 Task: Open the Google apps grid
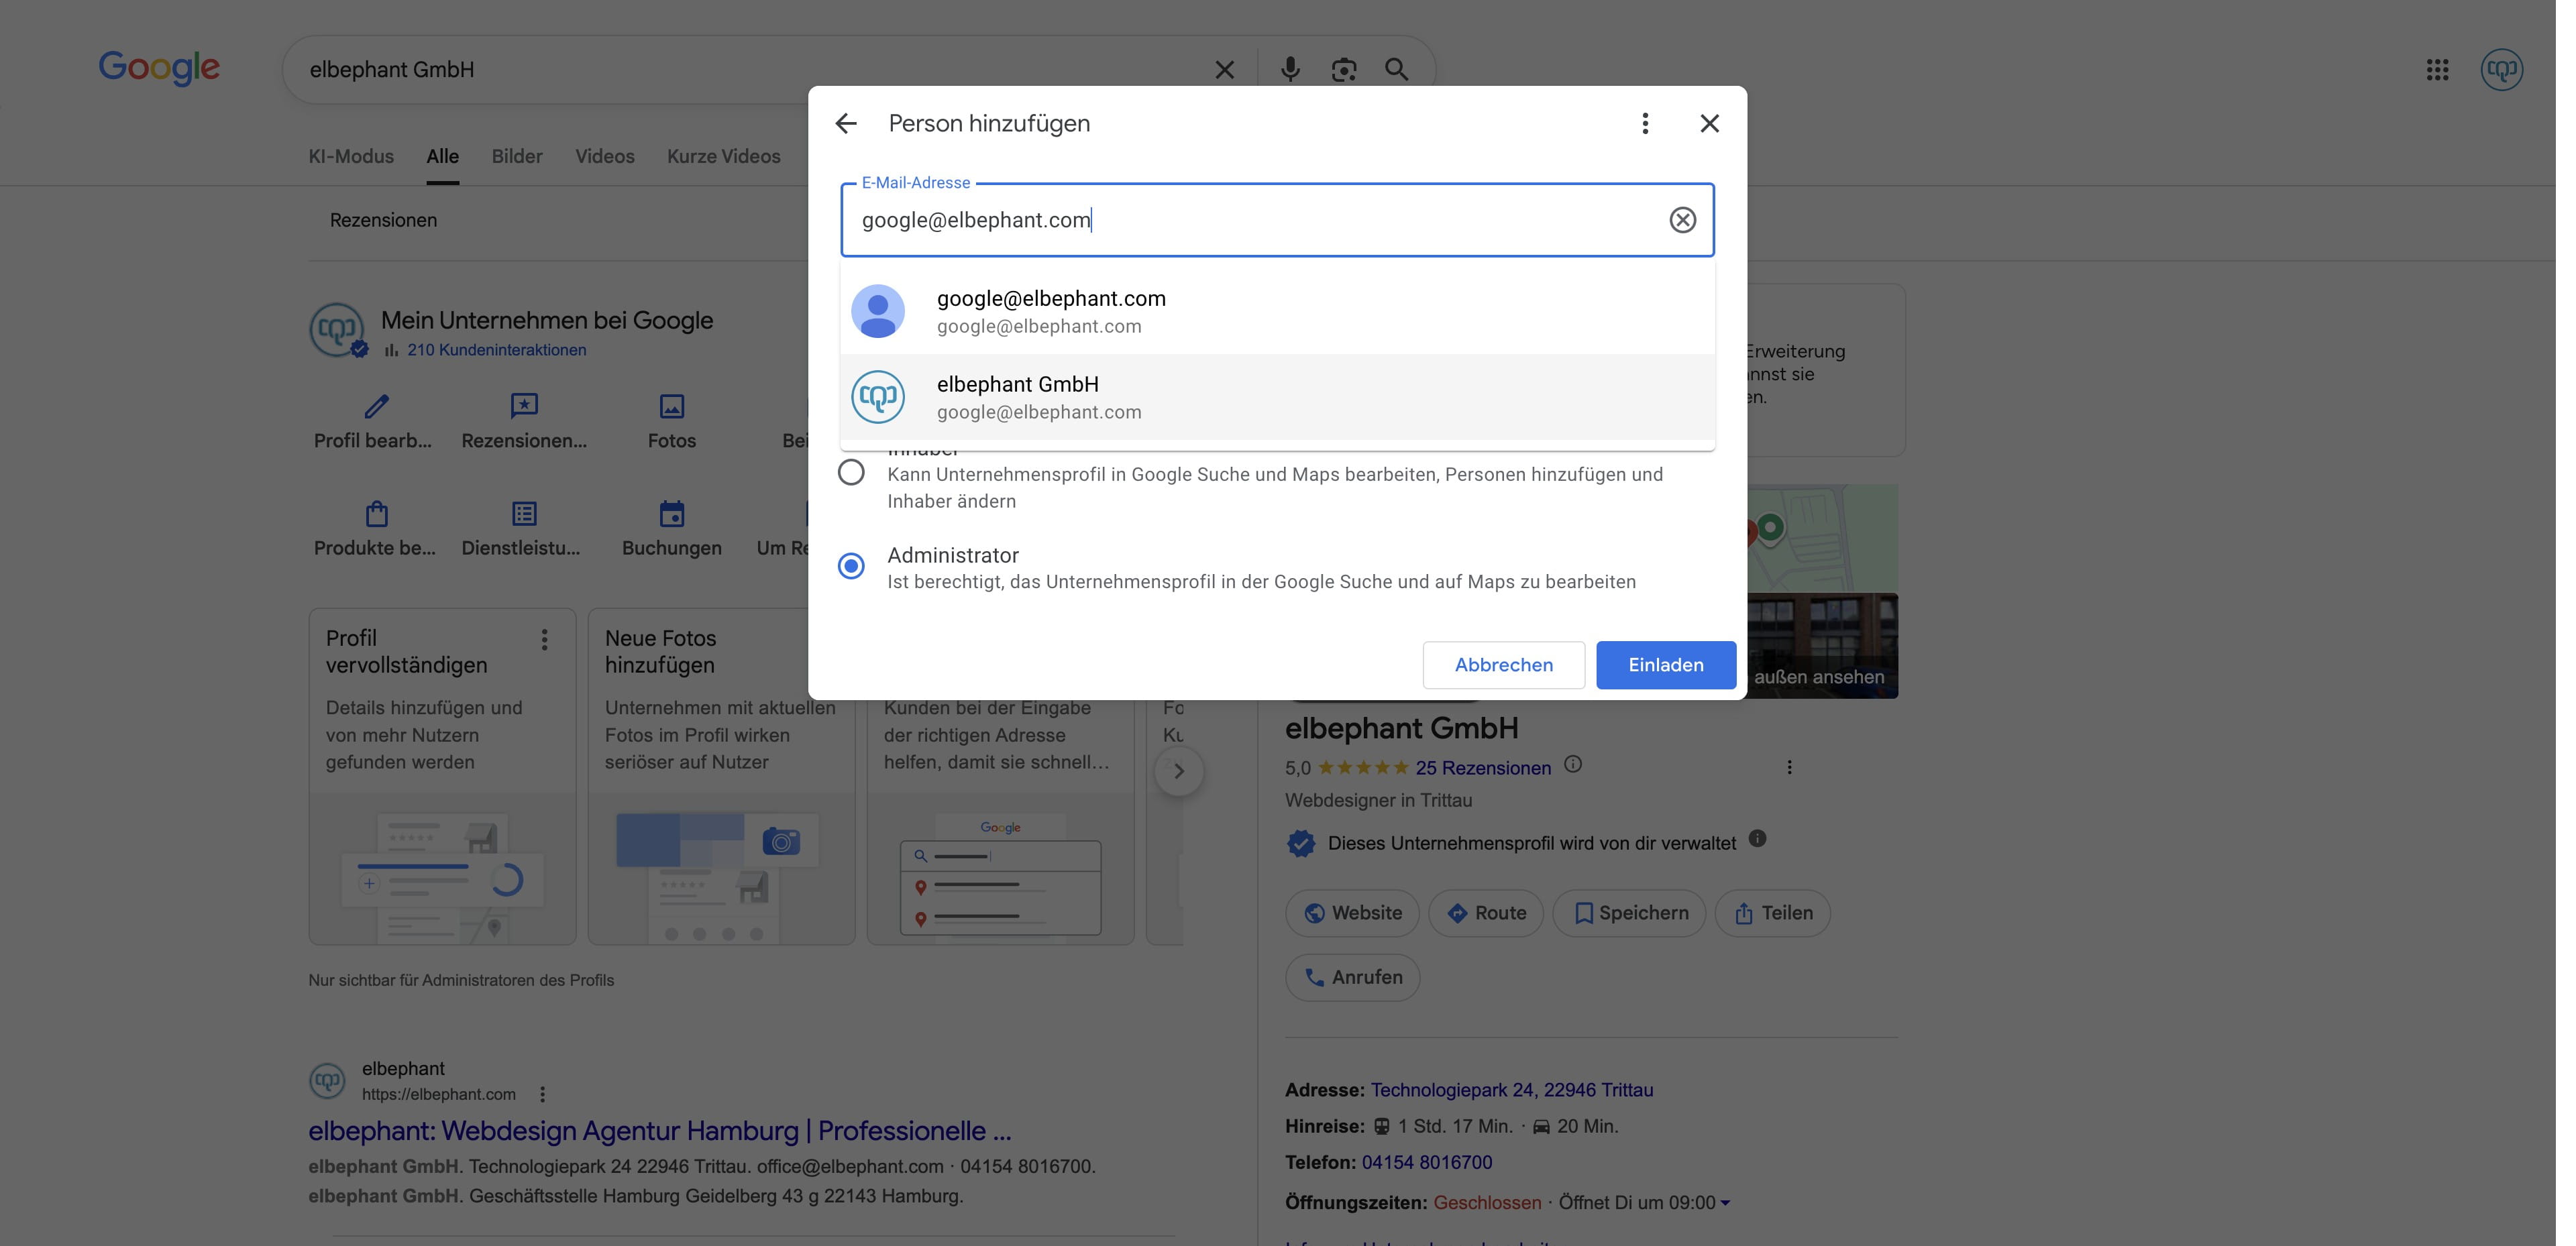[x=2437, y=69]
